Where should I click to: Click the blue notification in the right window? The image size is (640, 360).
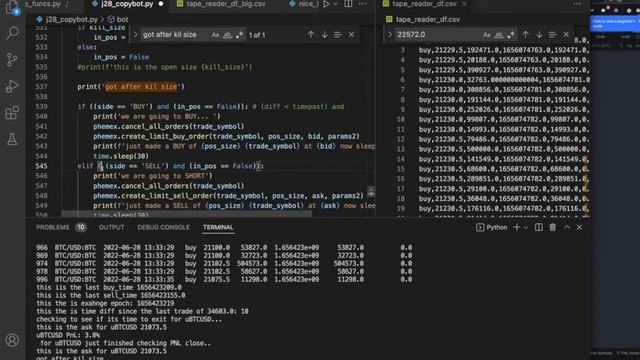[615, 23]
